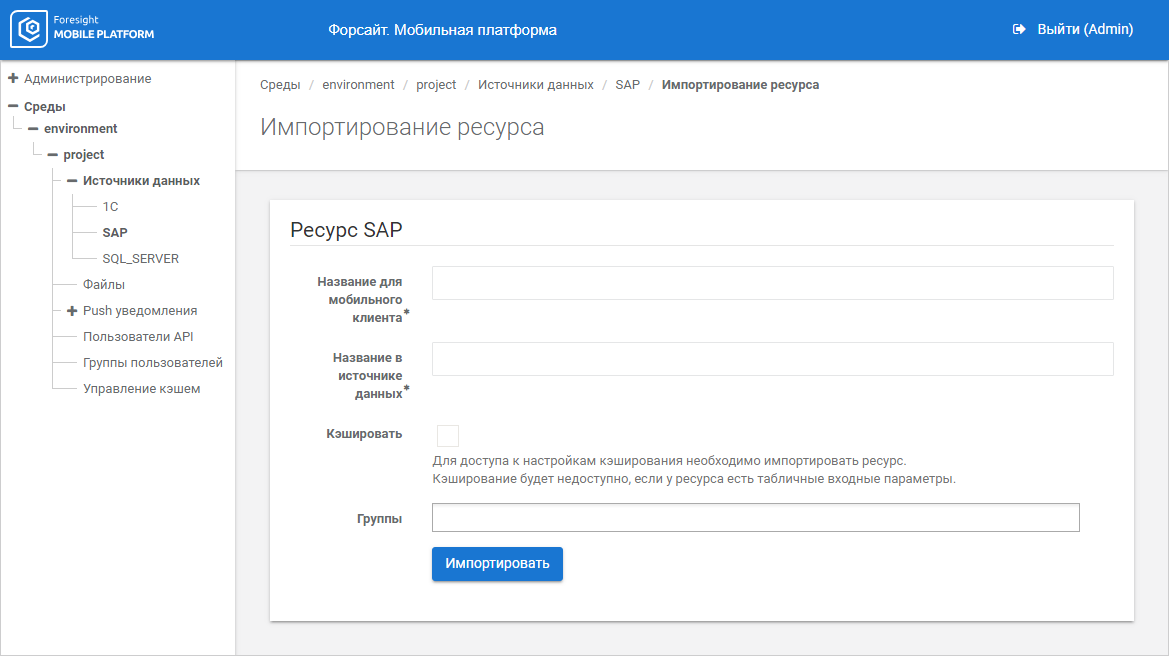Go to Источники данных breadcrumb

point(535,85)
